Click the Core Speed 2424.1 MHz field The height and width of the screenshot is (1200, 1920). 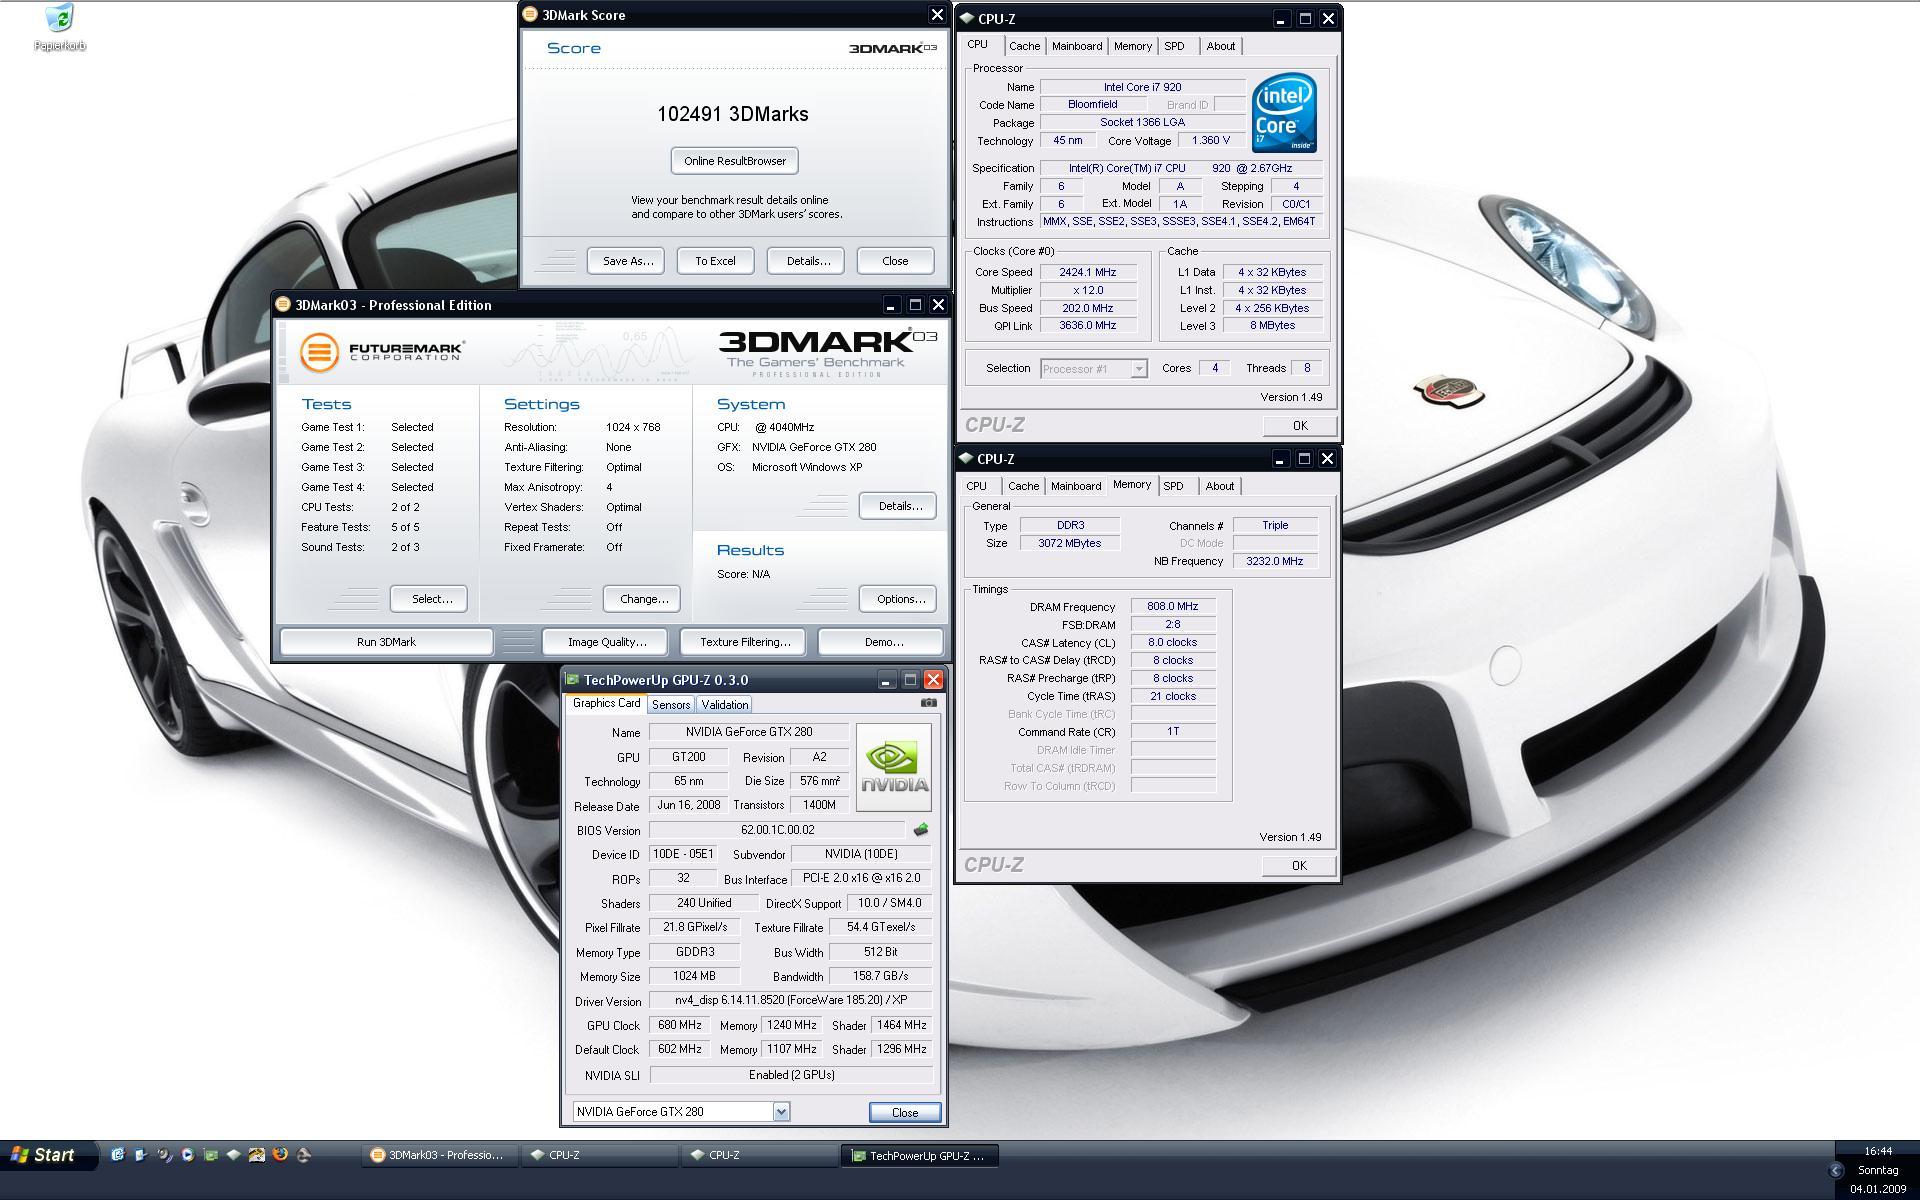pyautogui.click(x=1088, y=272)
